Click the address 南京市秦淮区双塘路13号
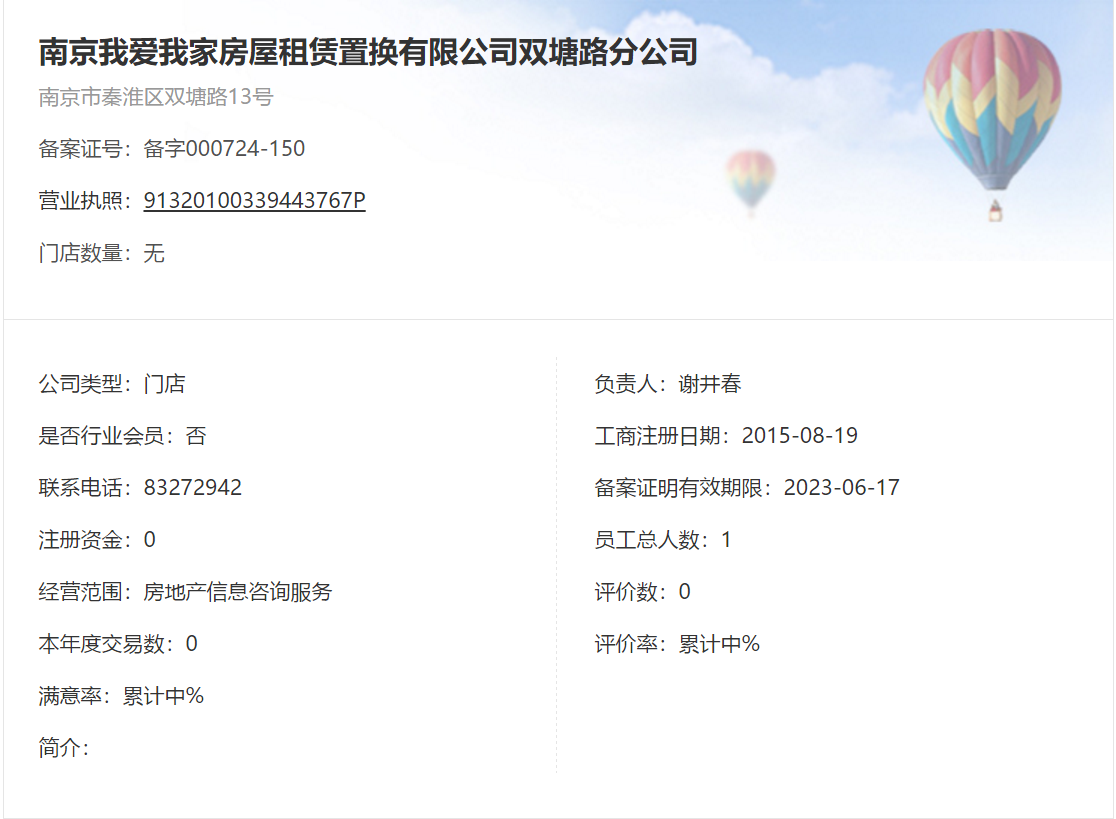 click(x=156, y=97)
